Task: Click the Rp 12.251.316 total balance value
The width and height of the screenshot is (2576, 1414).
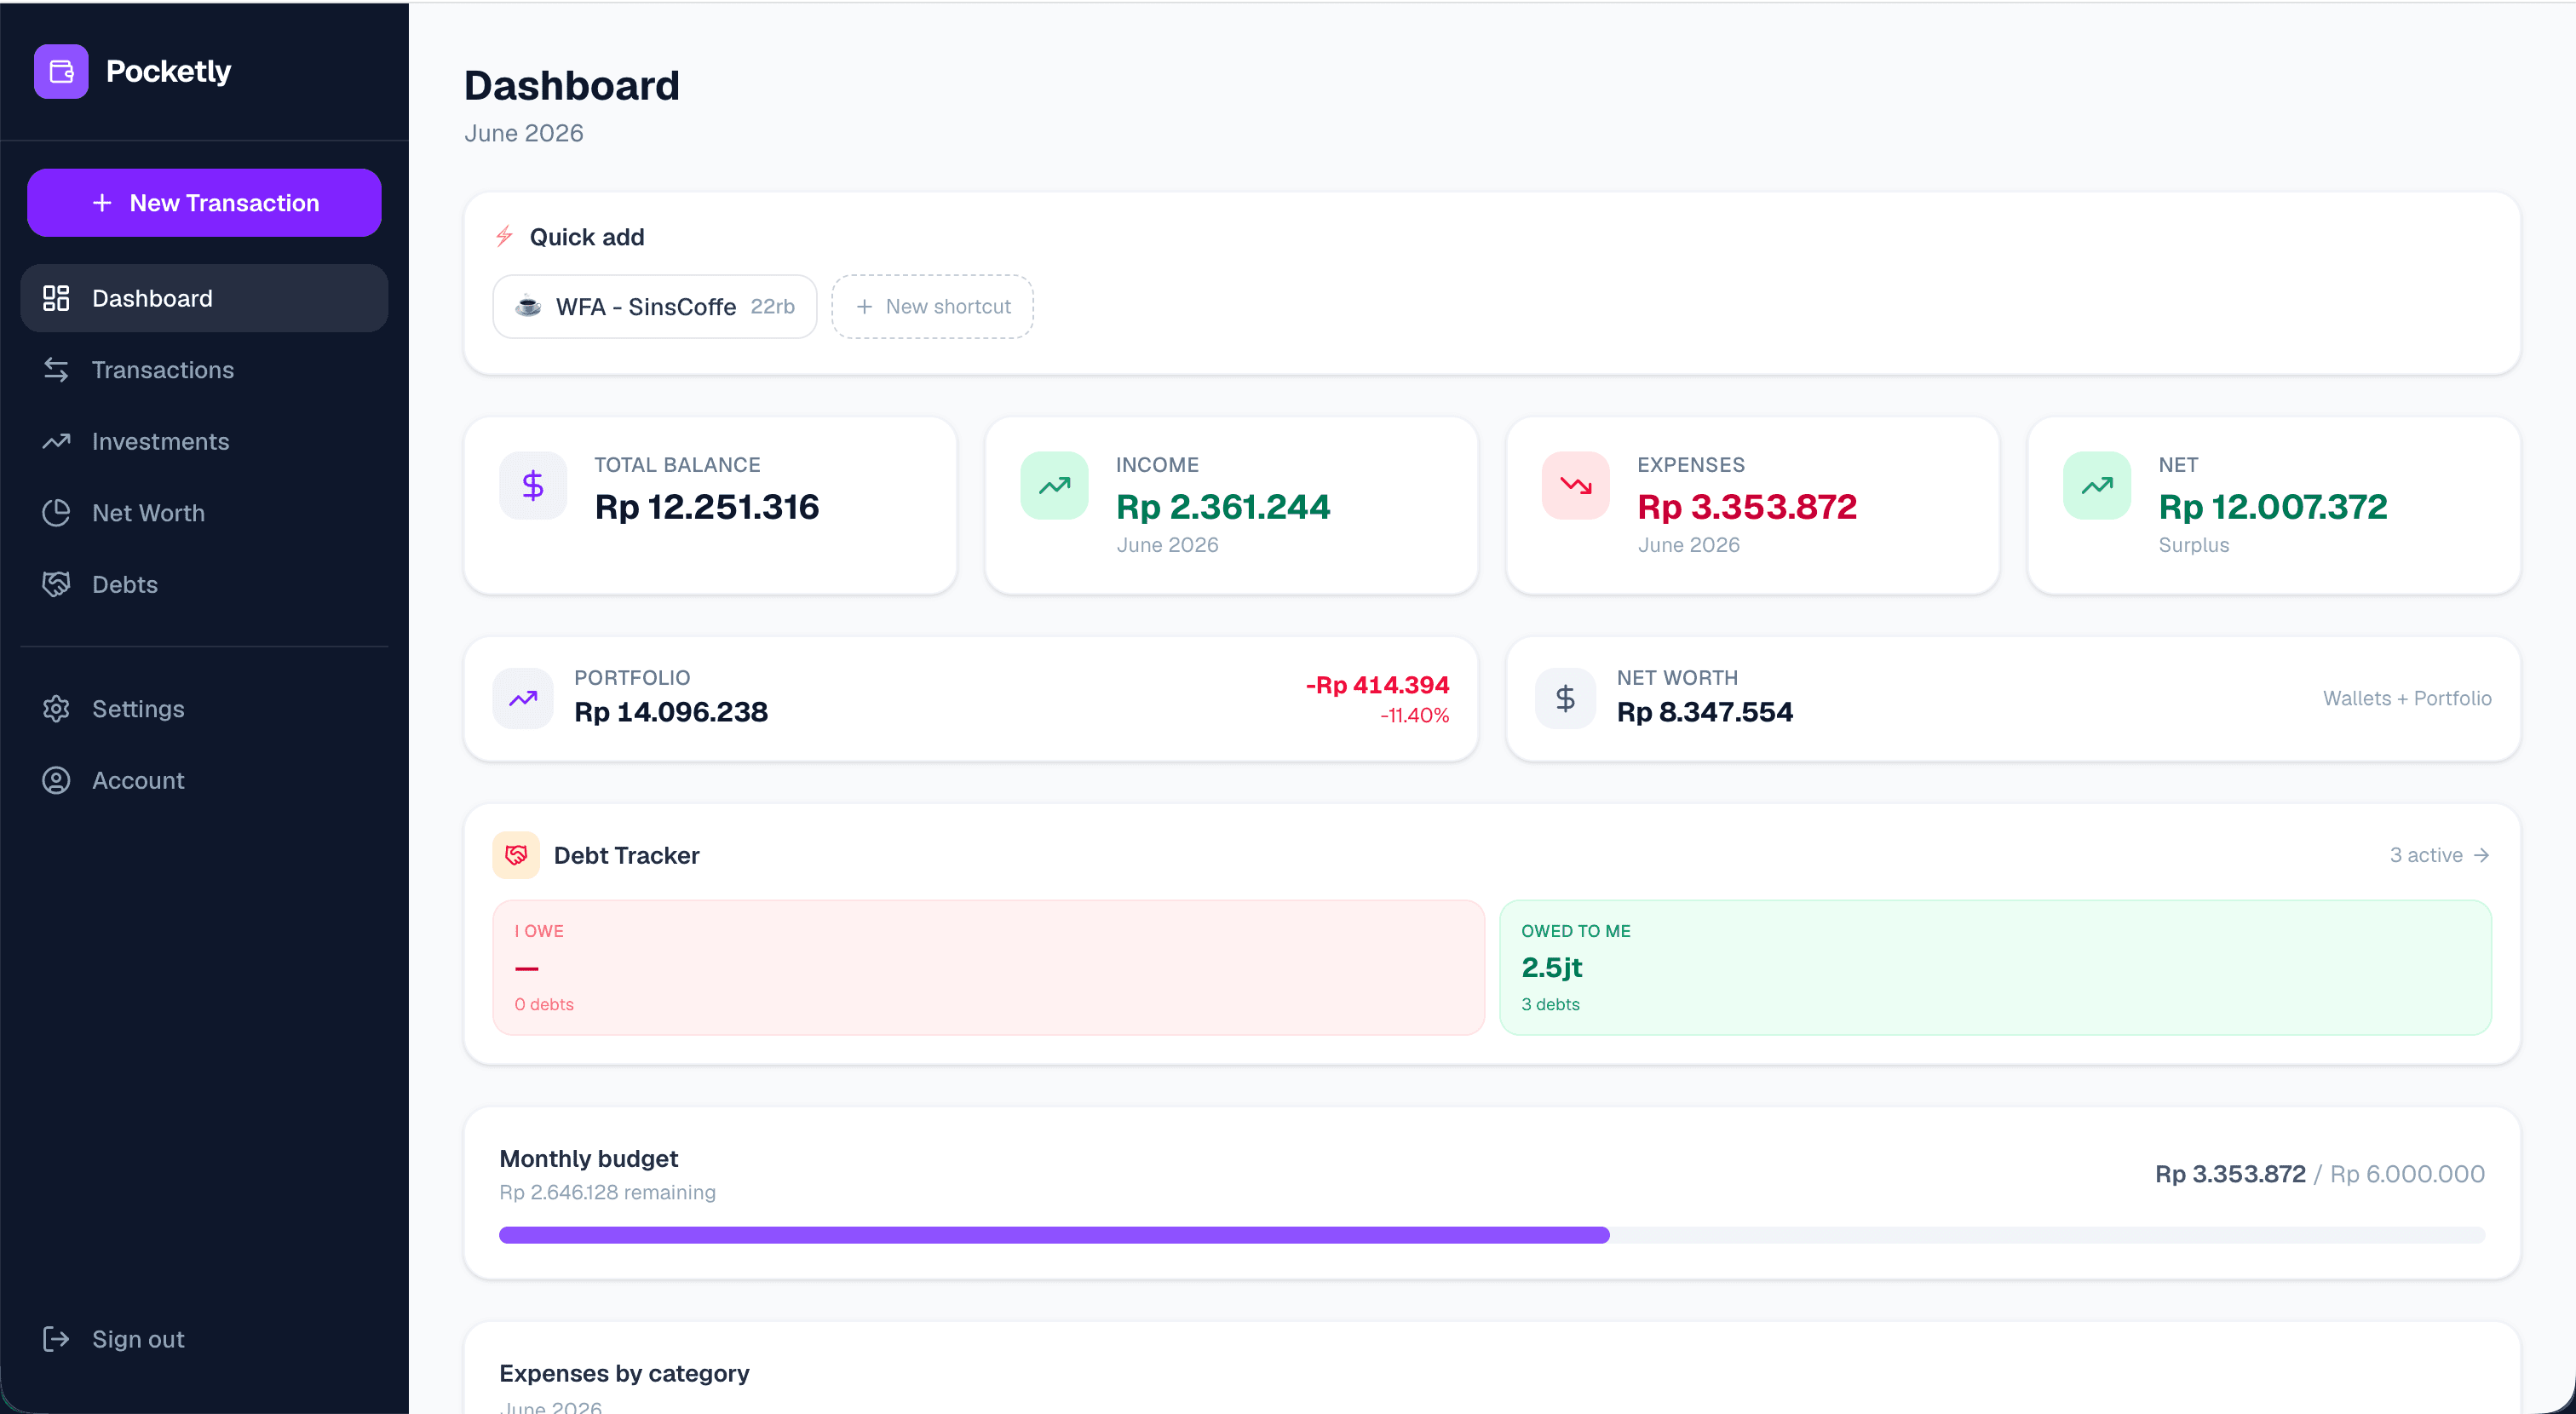Action: tap(707, 507)
